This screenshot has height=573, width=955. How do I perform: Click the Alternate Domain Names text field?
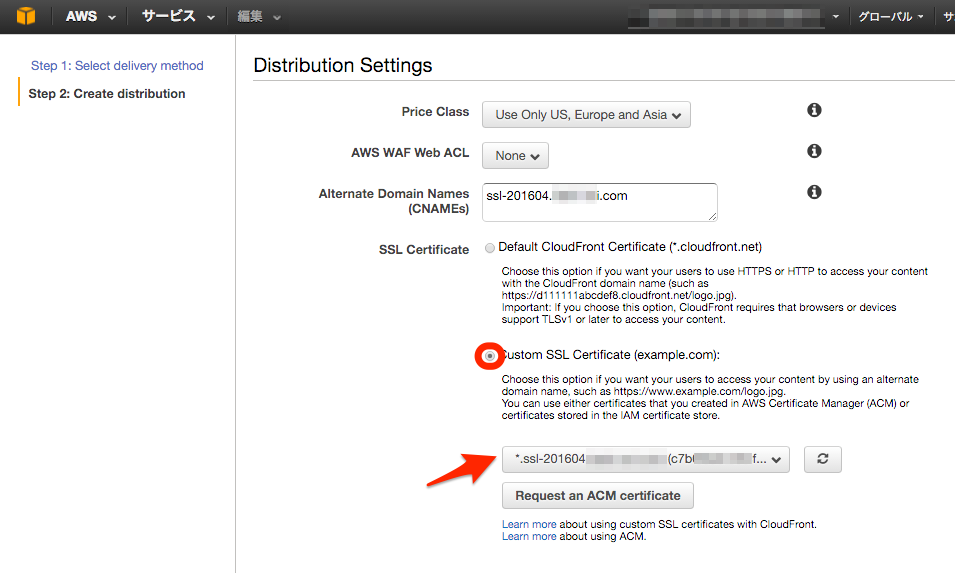[x=599, y=202]
